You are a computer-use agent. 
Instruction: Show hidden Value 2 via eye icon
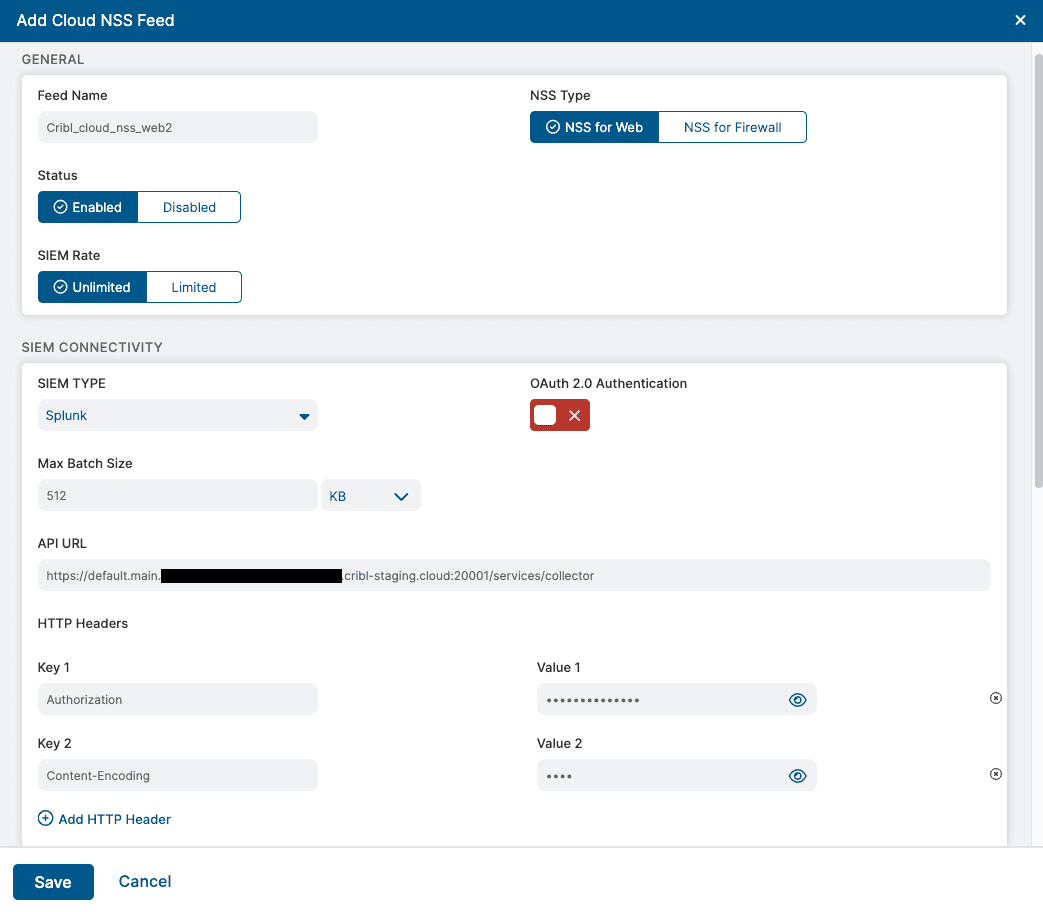797,776
